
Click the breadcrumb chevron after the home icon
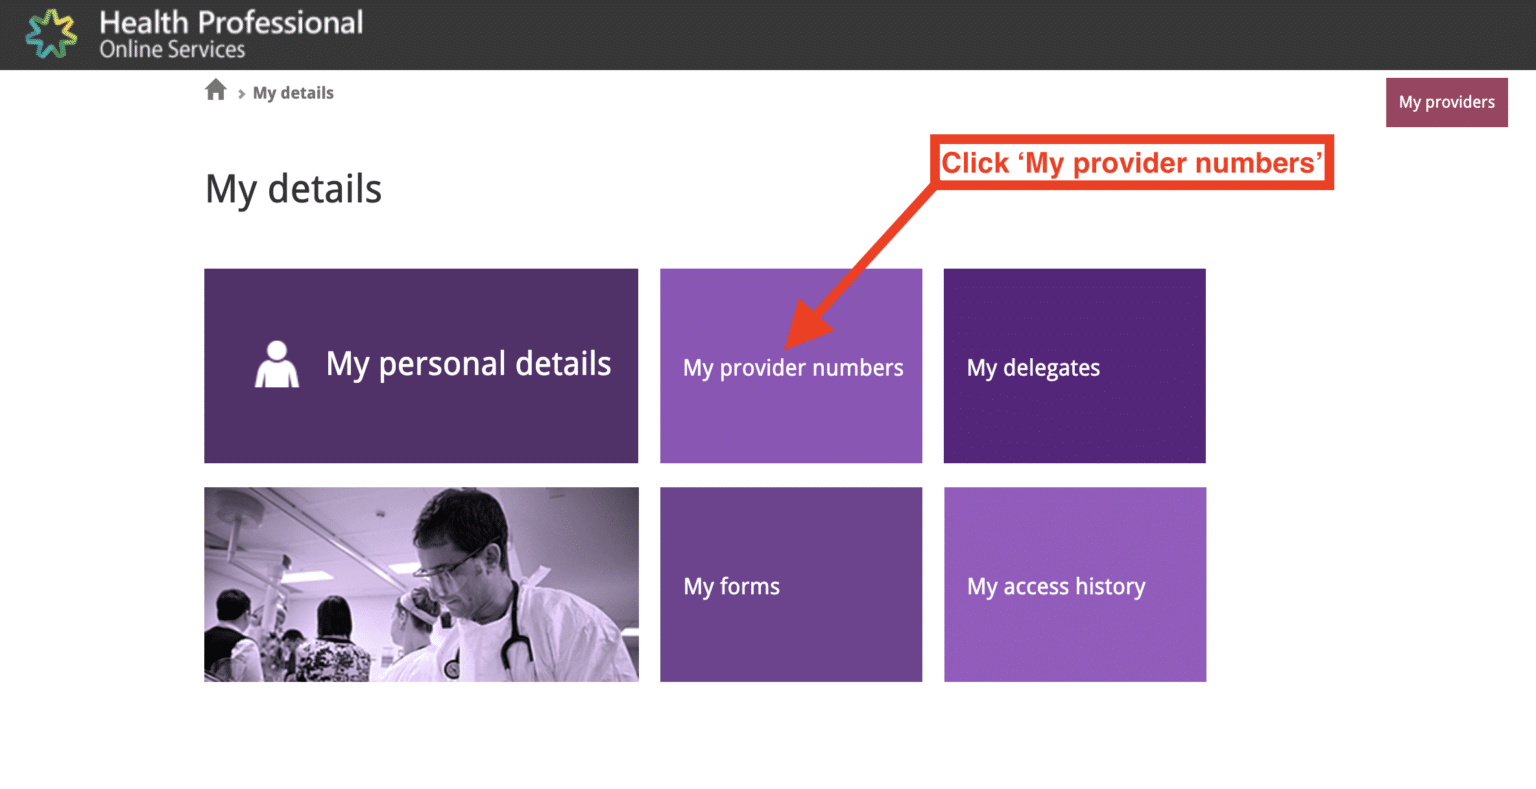[x=241, y=93]
